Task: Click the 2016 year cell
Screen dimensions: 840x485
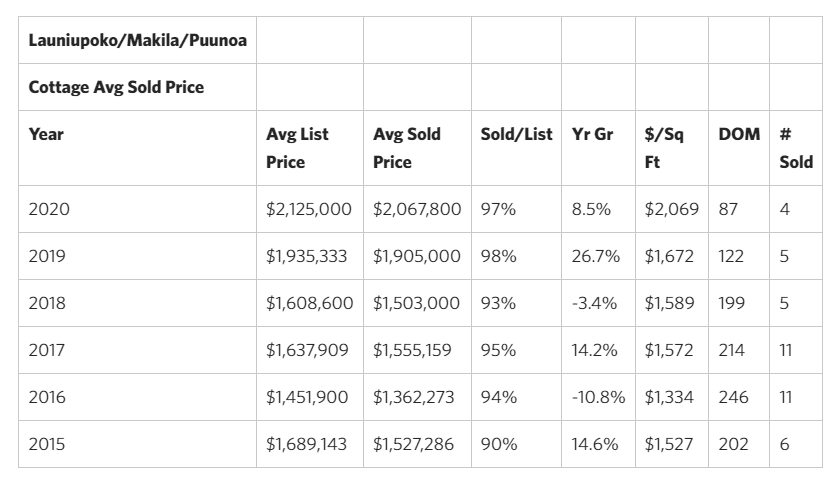Action: point(49,397)
